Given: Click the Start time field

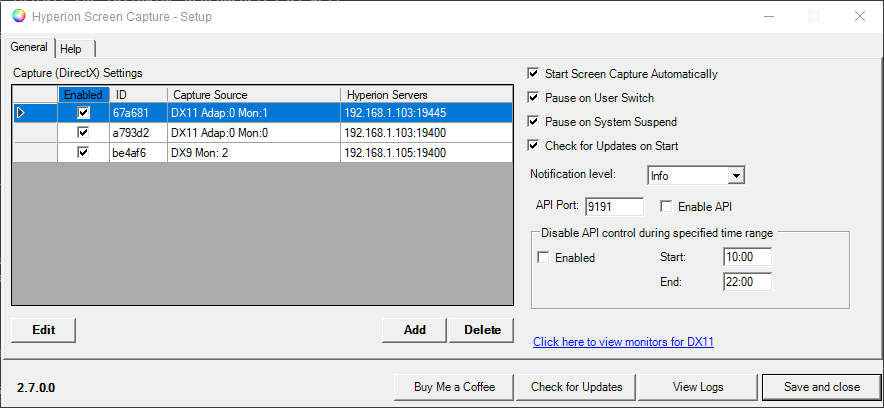Looking at the screenshot, I should (x=747, y=257).
